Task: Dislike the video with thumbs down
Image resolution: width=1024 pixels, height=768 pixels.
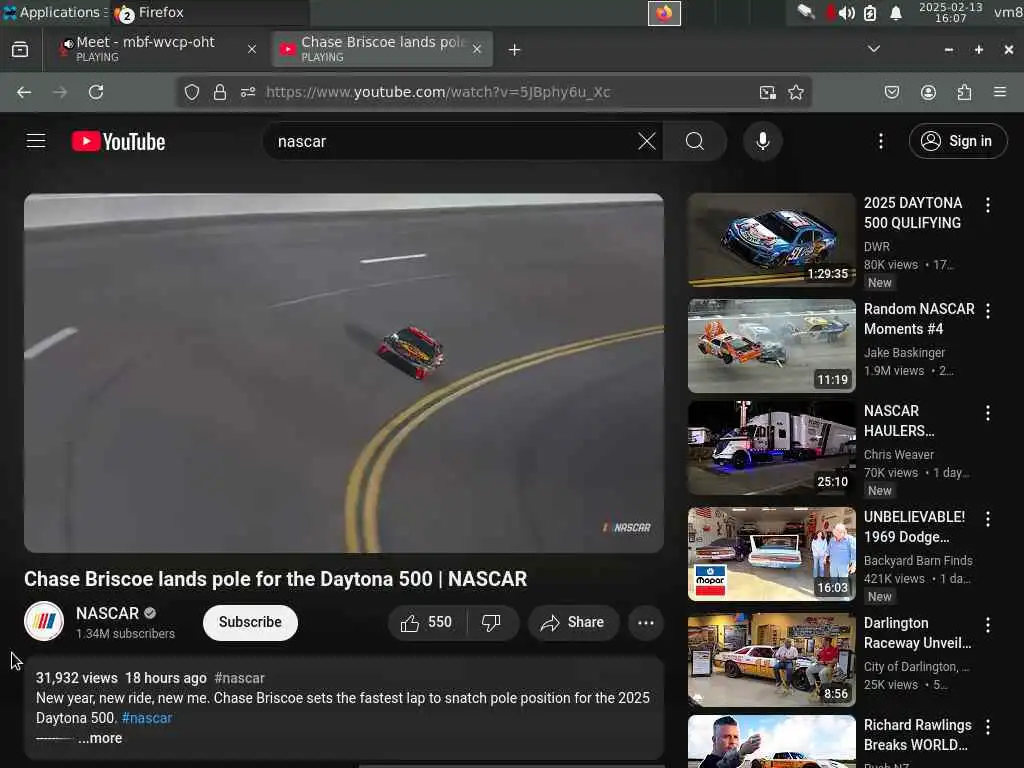Action: 492,622
